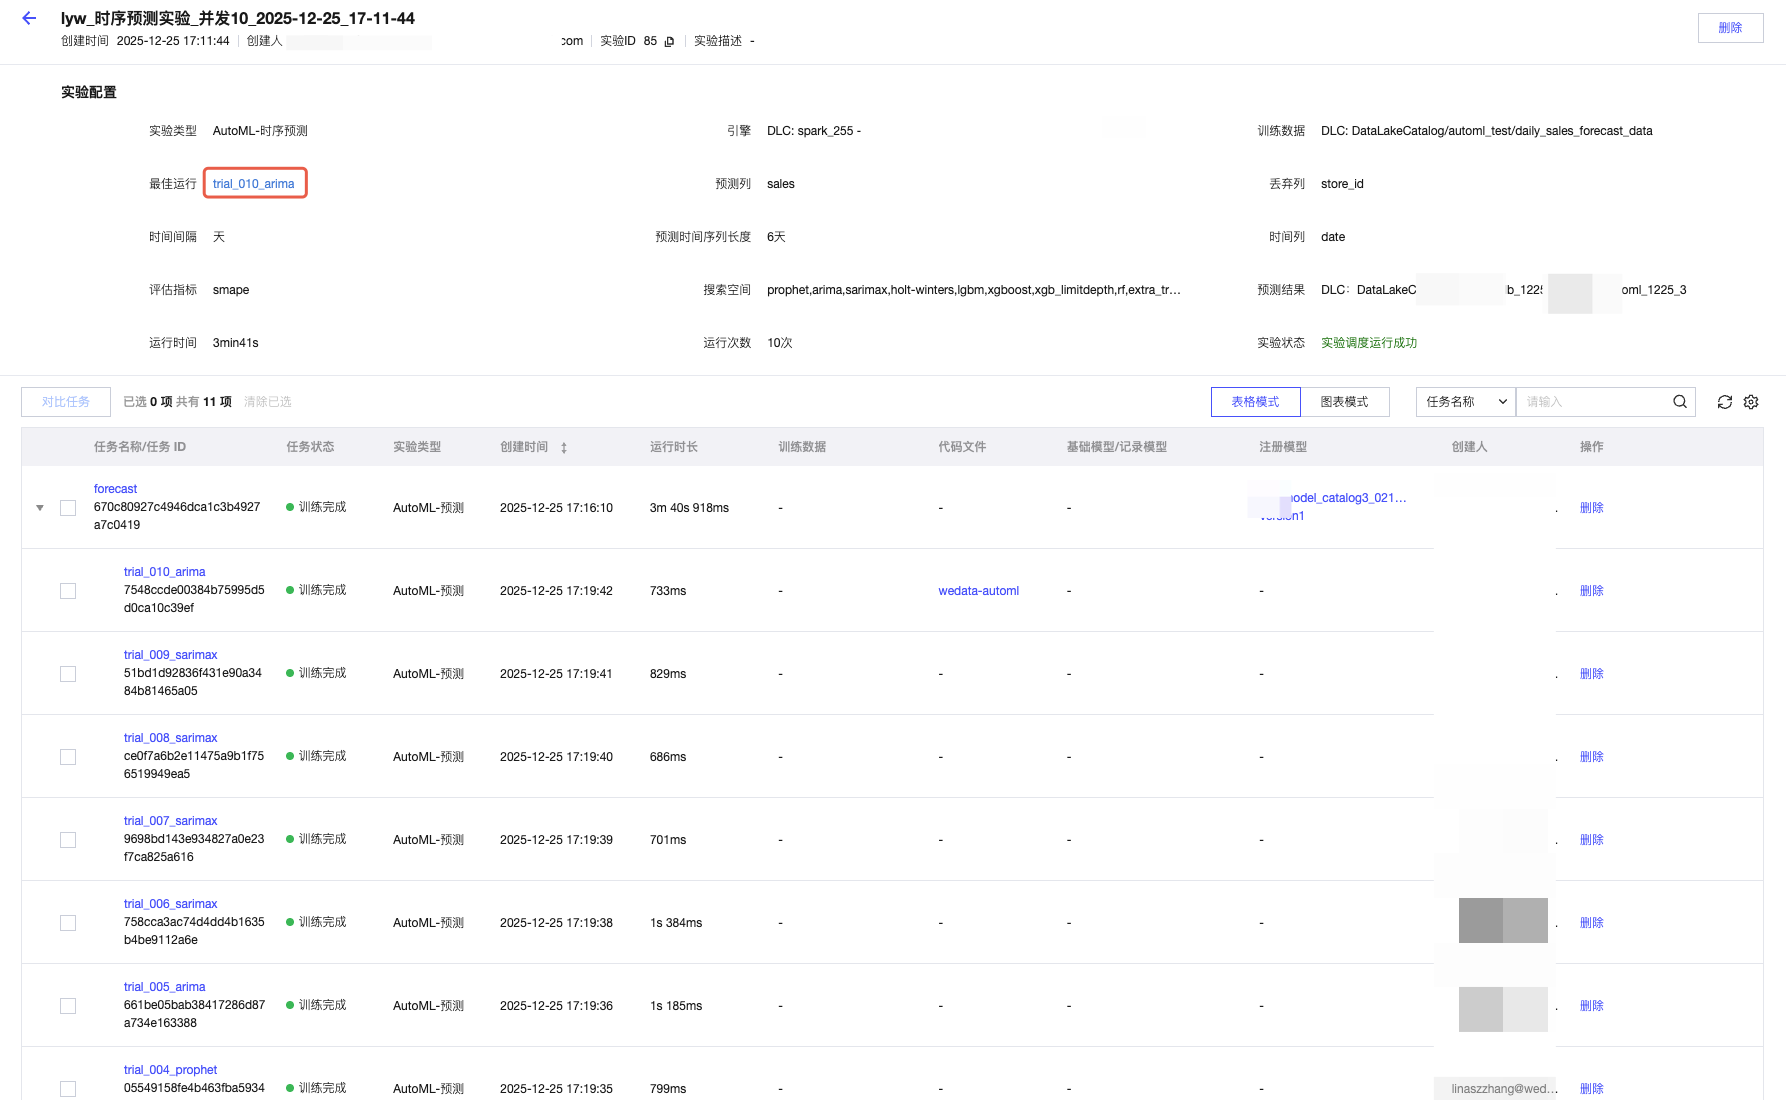Switch to chart mode tab
This screenshot has width=1786, height=1100.
(1344, 402)
